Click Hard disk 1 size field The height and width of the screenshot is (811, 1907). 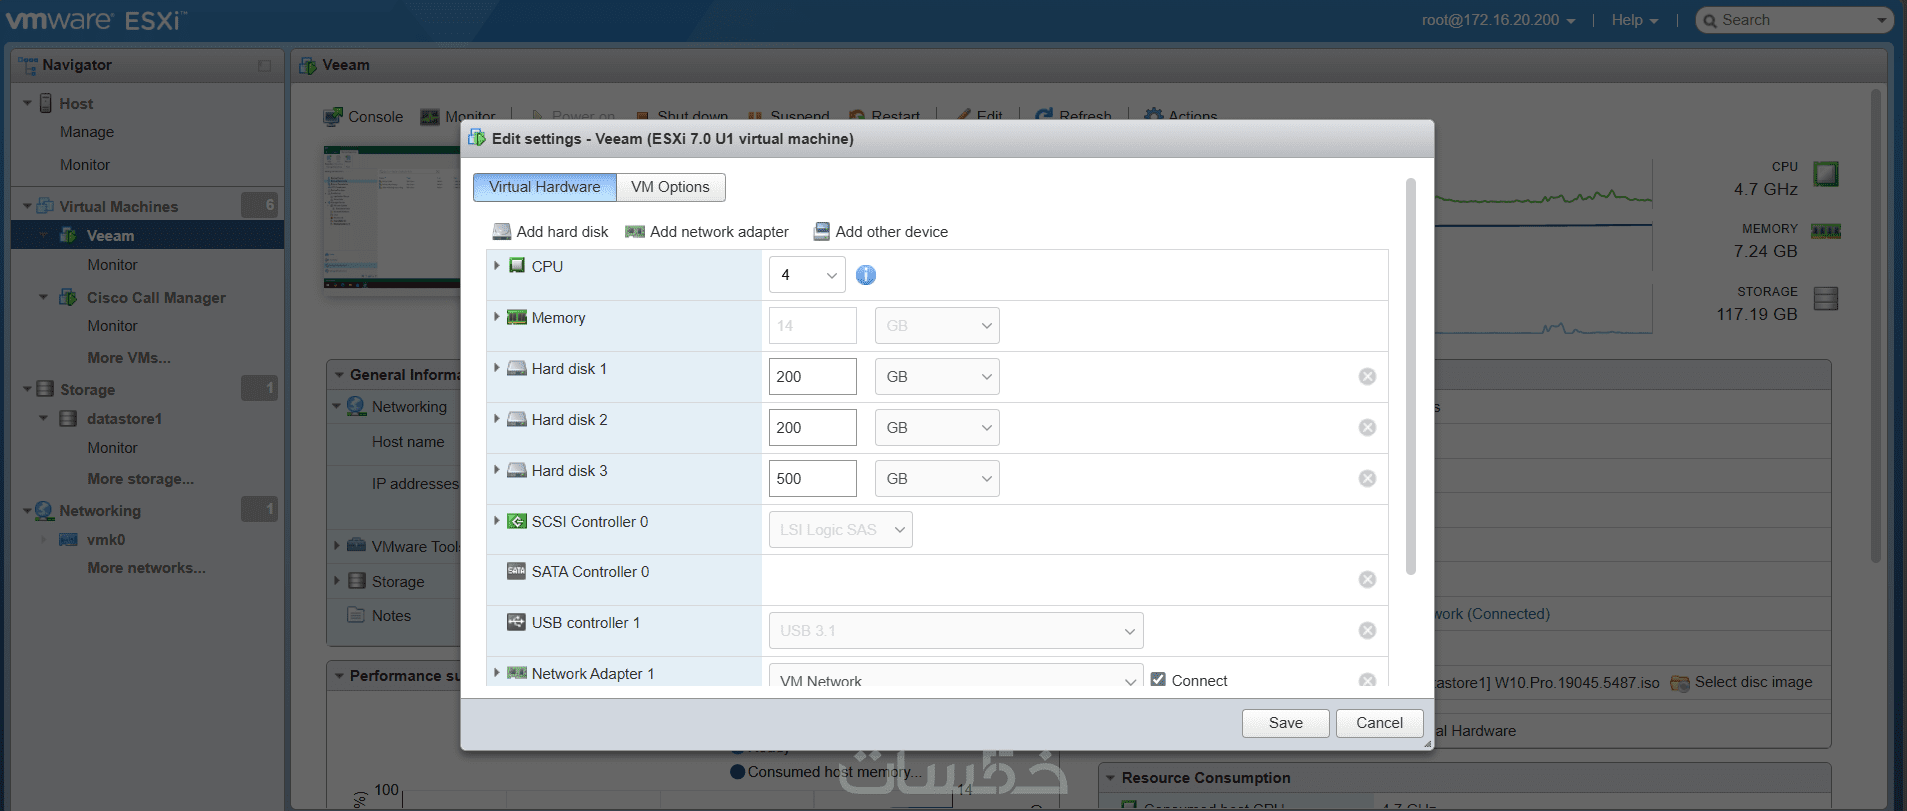pyautogui.click(x=813, y=377)
